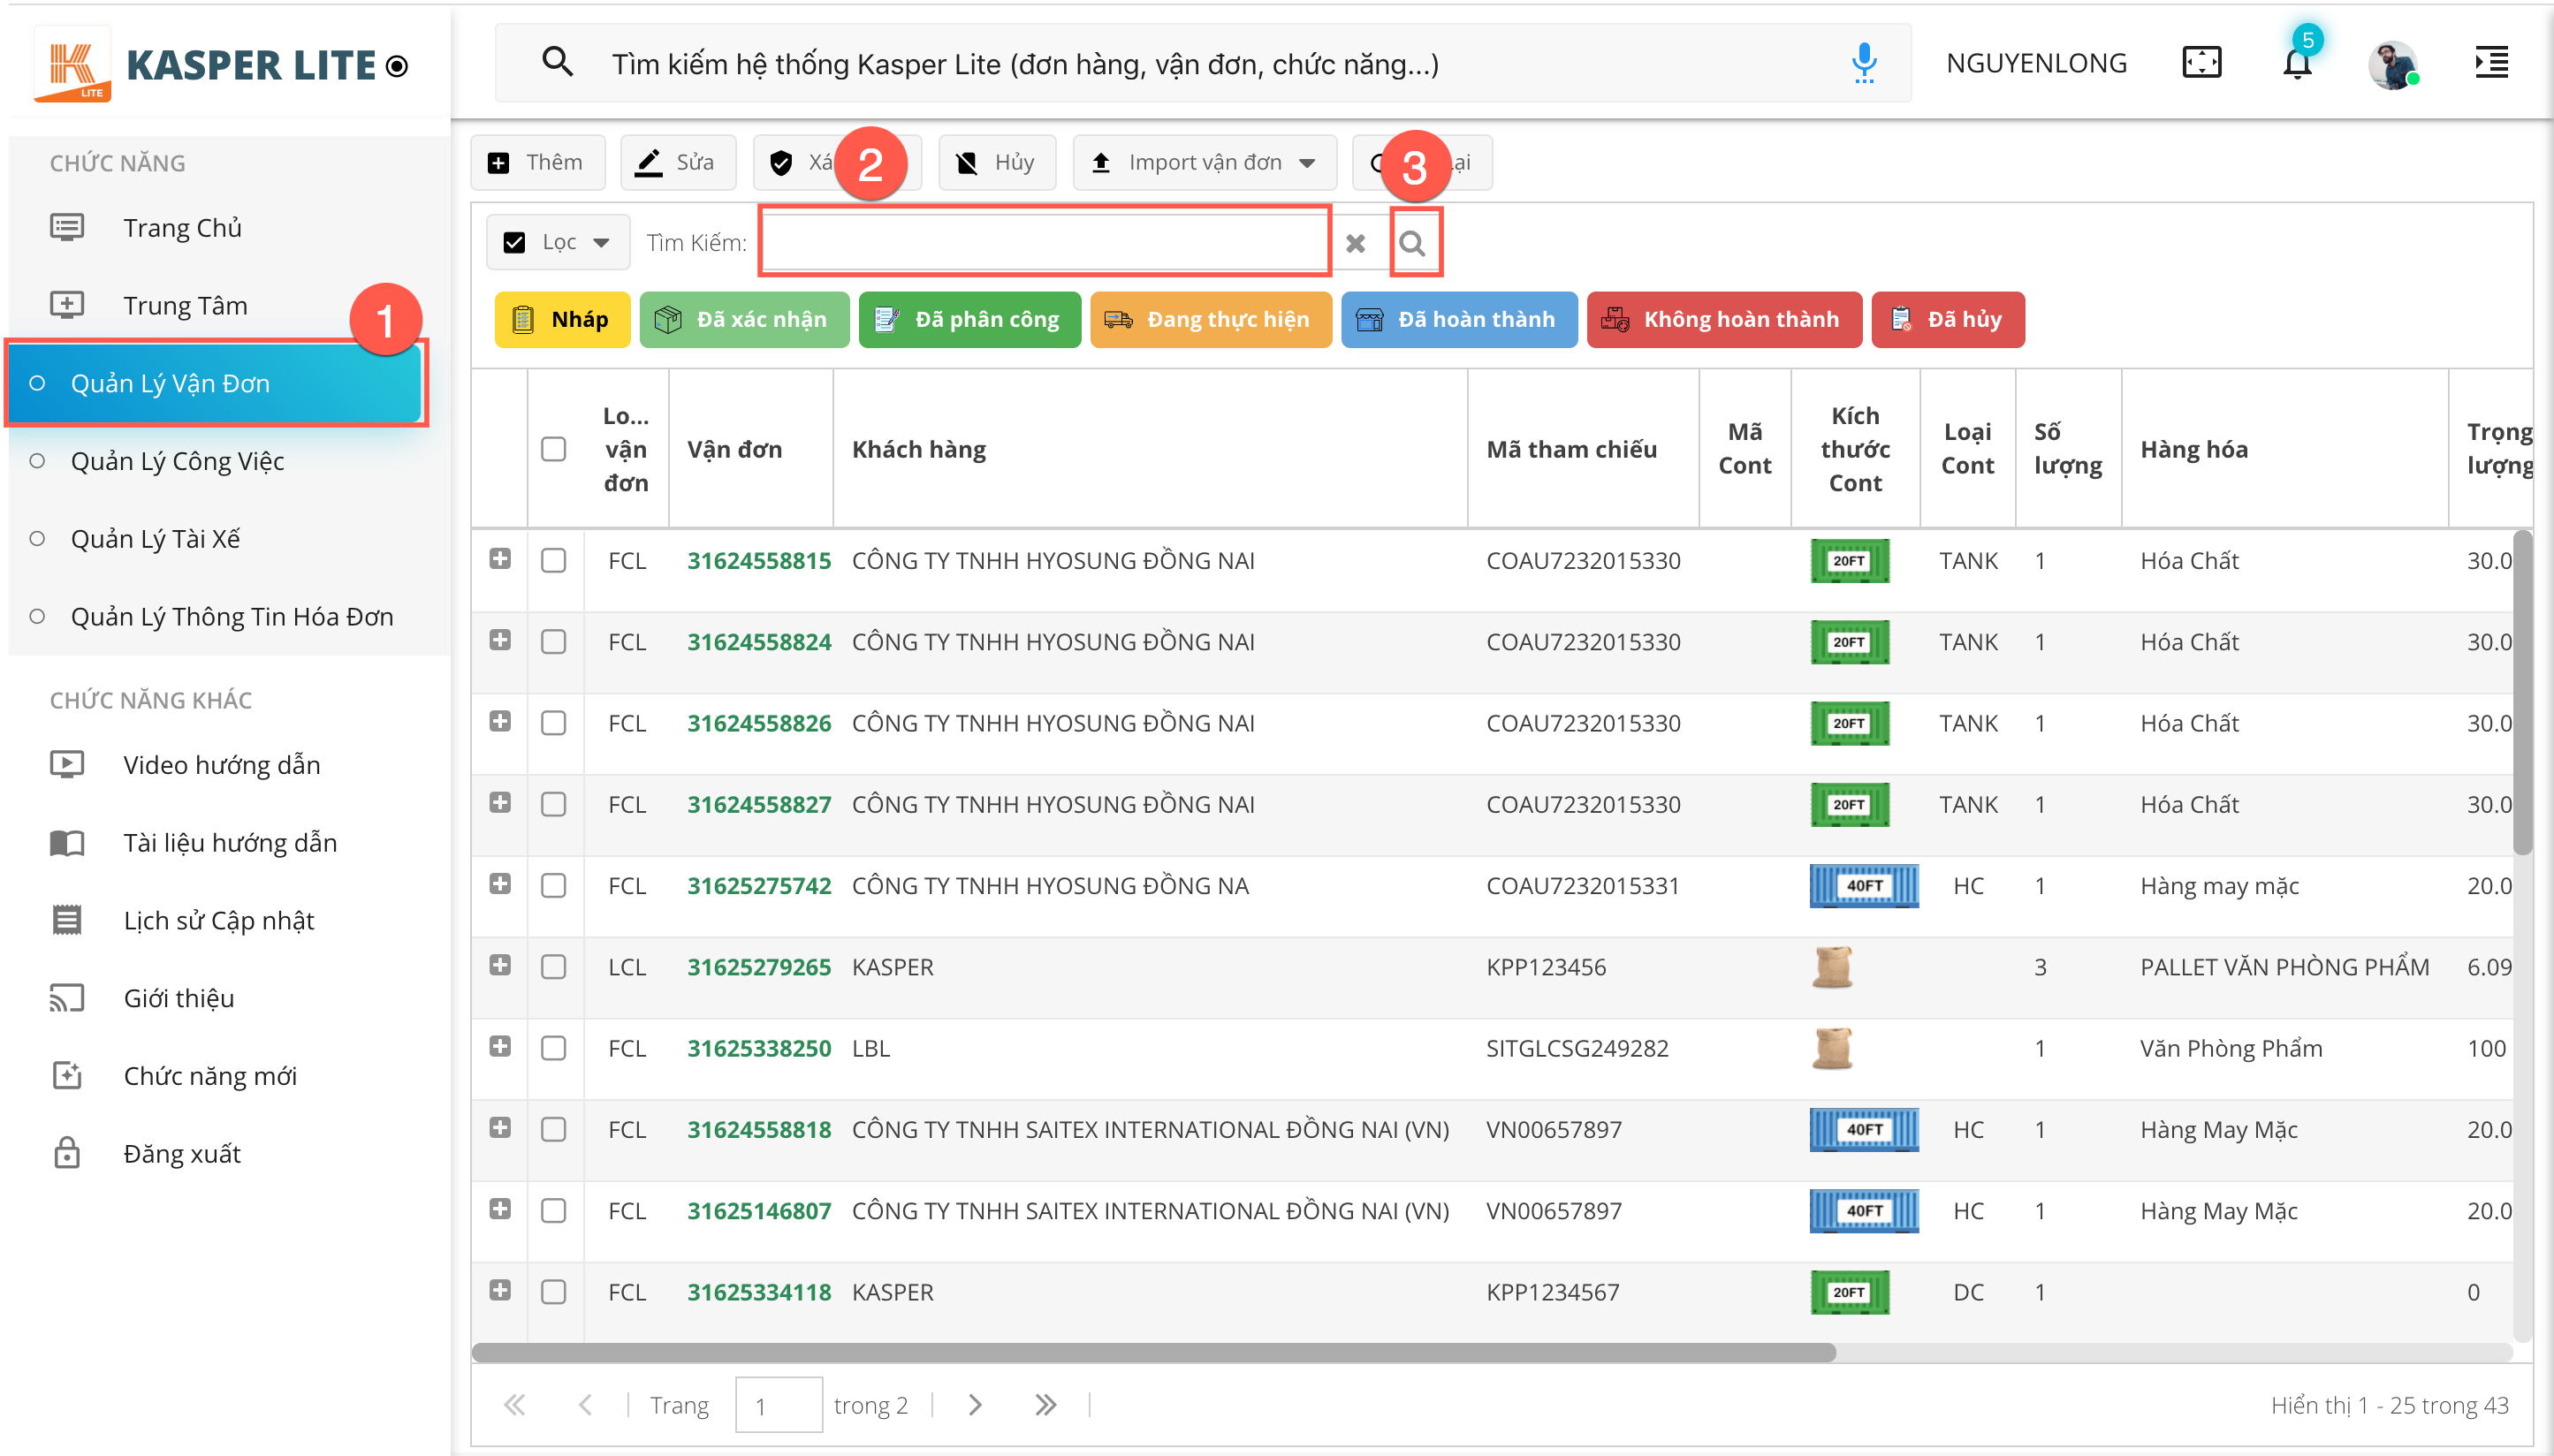Open the Import vận đơn dropdown

(x=1204, y=163)
